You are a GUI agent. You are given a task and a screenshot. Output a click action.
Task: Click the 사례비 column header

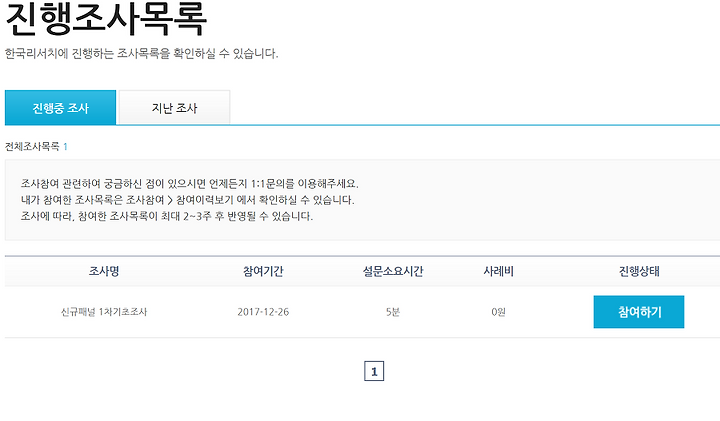click(x=498, y=271)
